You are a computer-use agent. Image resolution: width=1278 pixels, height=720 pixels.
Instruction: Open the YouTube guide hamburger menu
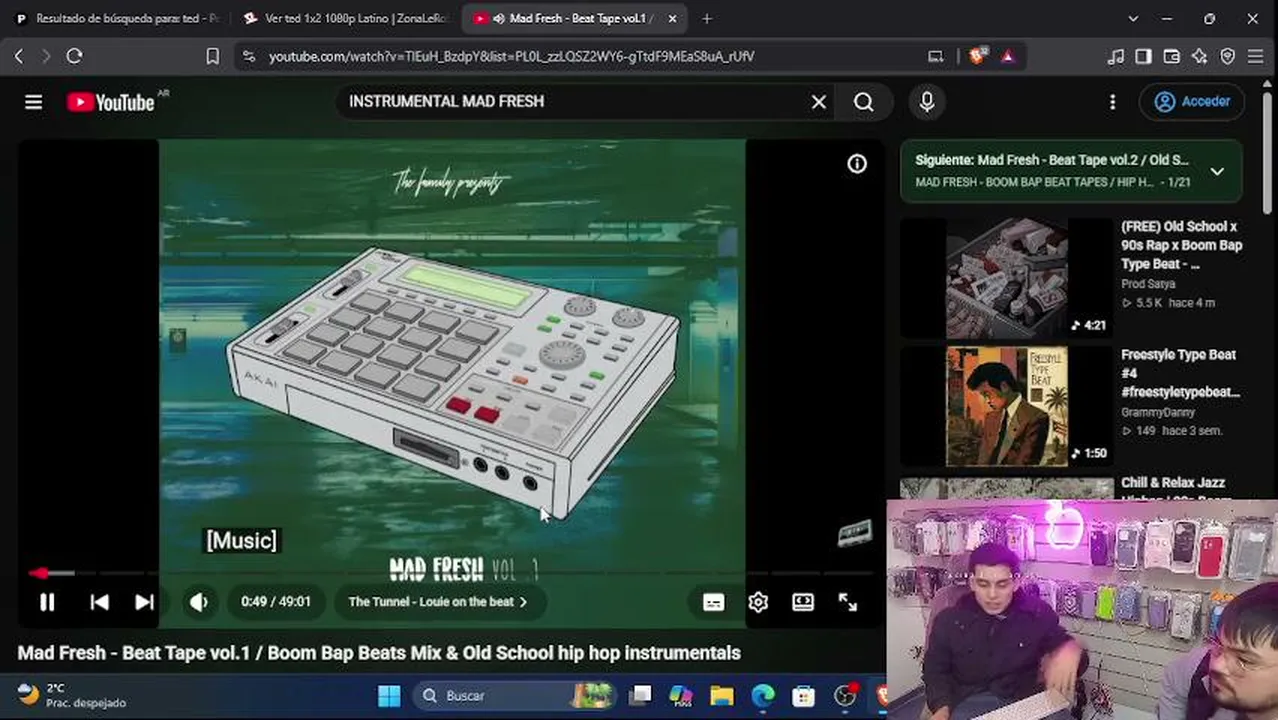[34, 102]
